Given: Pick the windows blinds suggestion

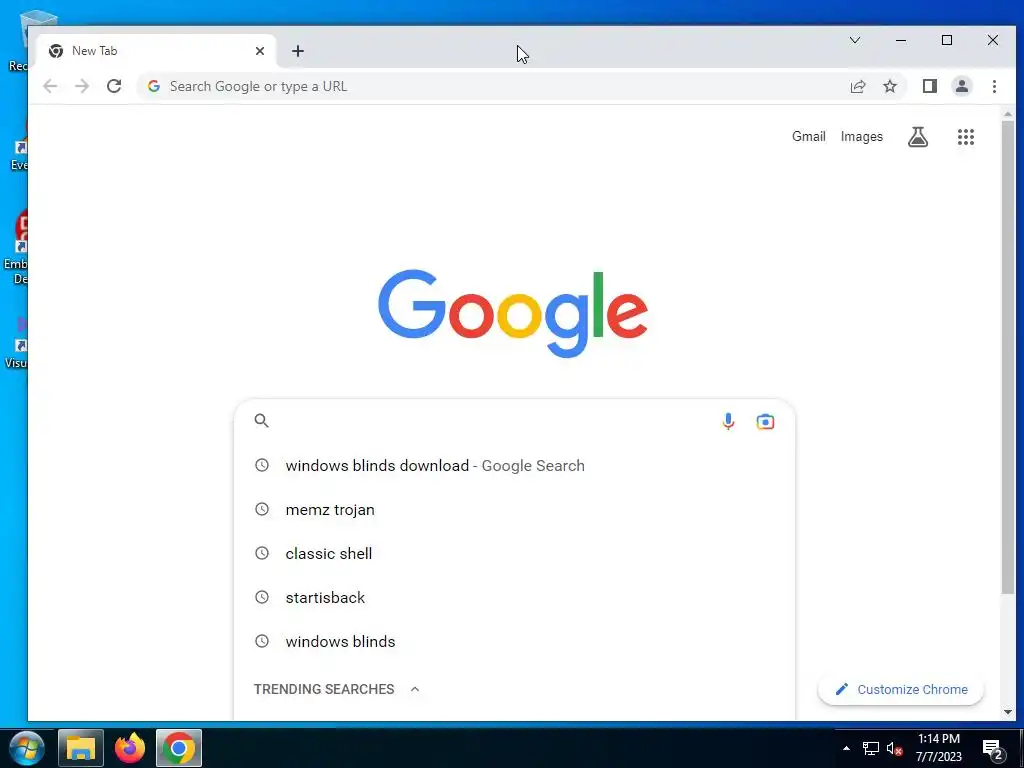Looking at the screenshot, I should click(x=515, y=641).
